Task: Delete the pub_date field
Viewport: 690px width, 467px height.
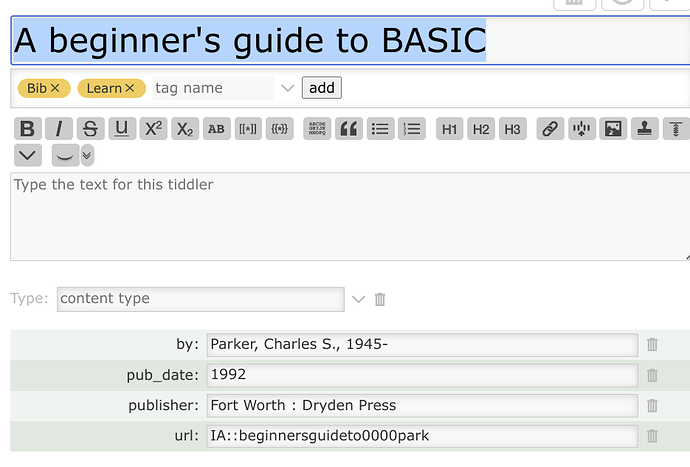Action: [652, 375]
